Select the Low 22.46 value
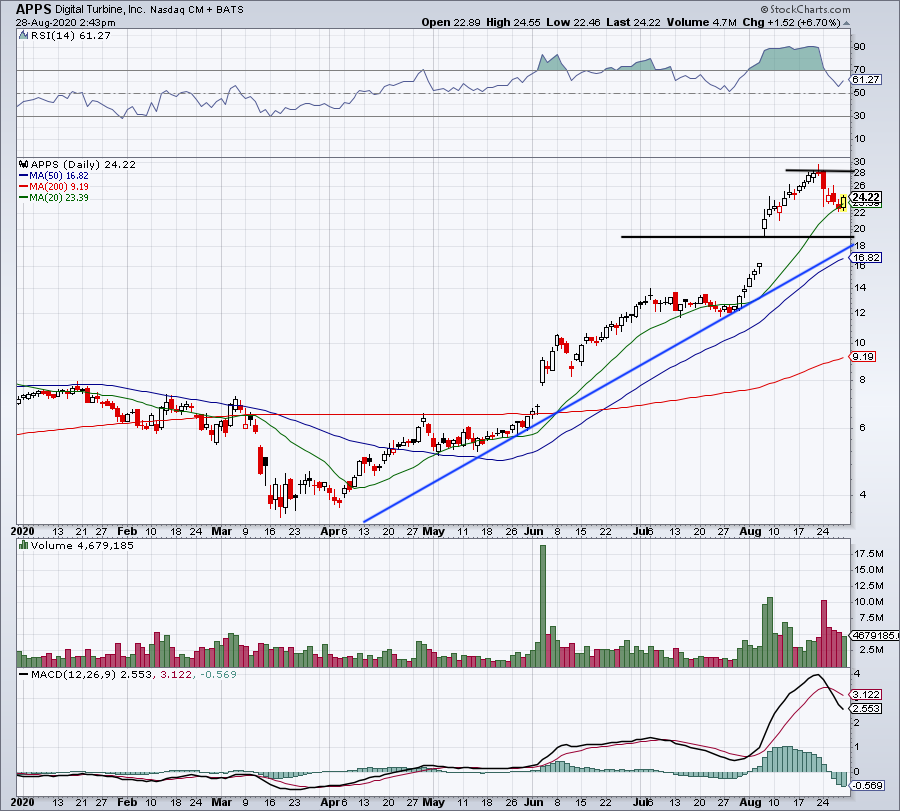Image resolution: width=900 pixels, height=811 pixels. pyautogui.click(x=573, y=22)
